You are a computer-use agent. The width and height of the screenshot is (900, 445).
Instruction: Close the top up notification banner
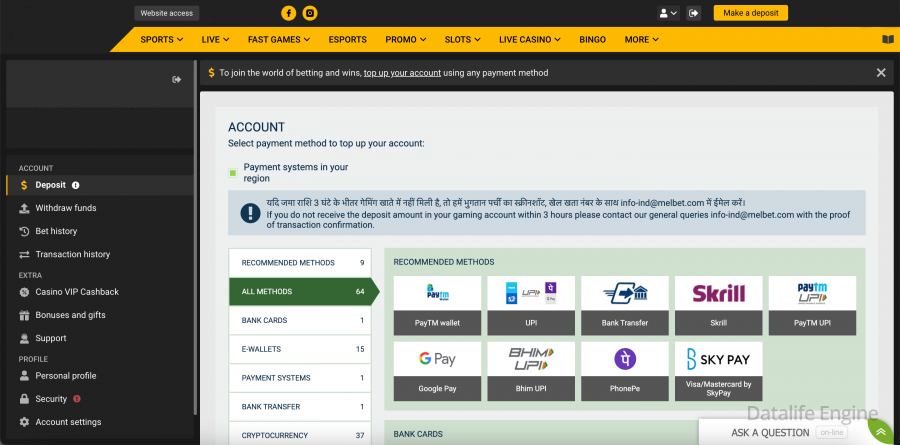click(881, 73)
